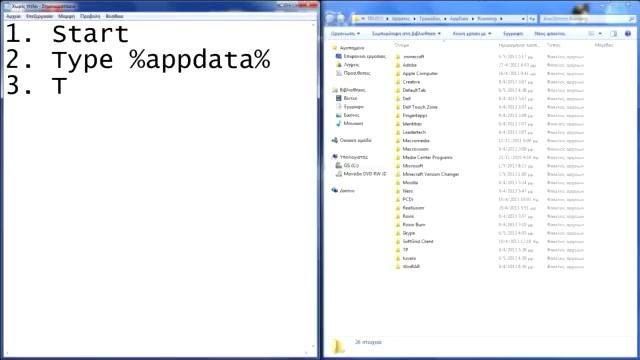Click the Apple Computer folder icon

coord(398,73)
